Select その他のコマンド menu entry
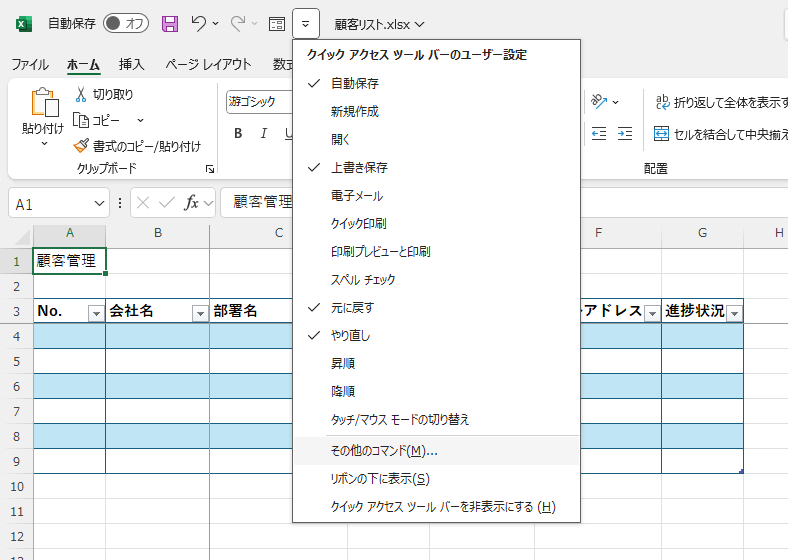Viewport: 788px width, 560px height. (x=384, y=451)
